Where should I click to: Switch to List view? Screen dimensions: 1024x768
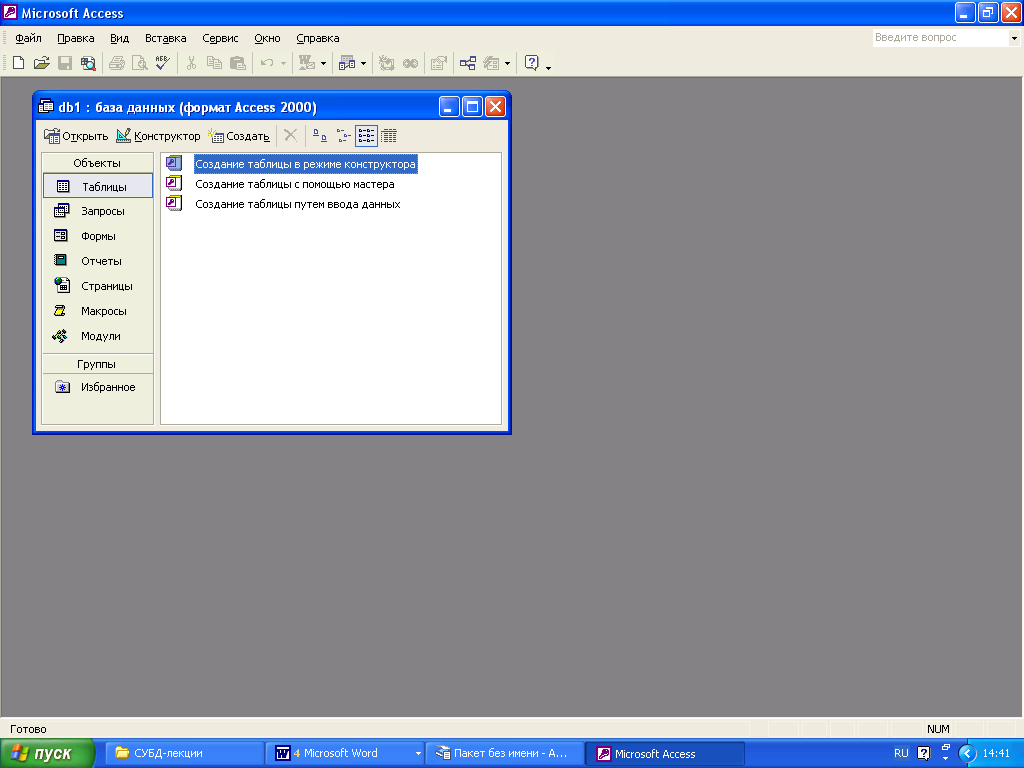pos(366,135)
